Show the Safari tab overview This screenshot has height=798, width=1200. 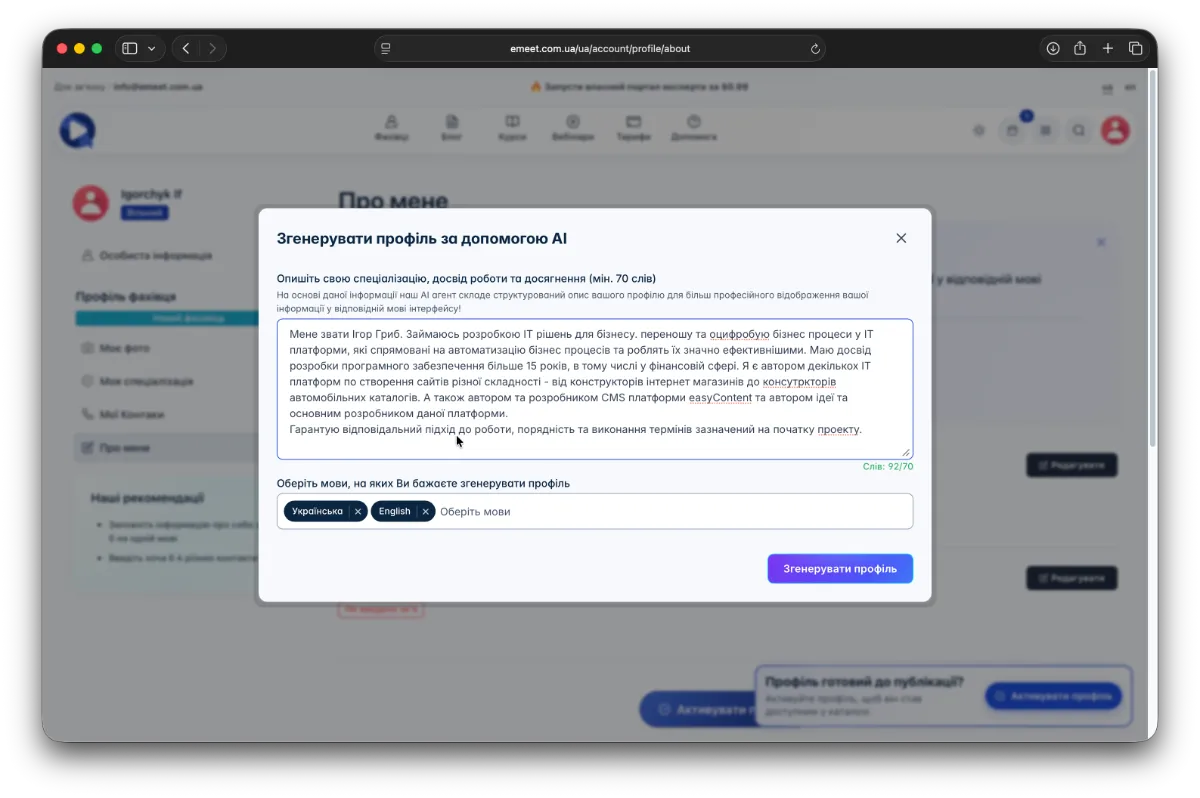click(1136, 48)
